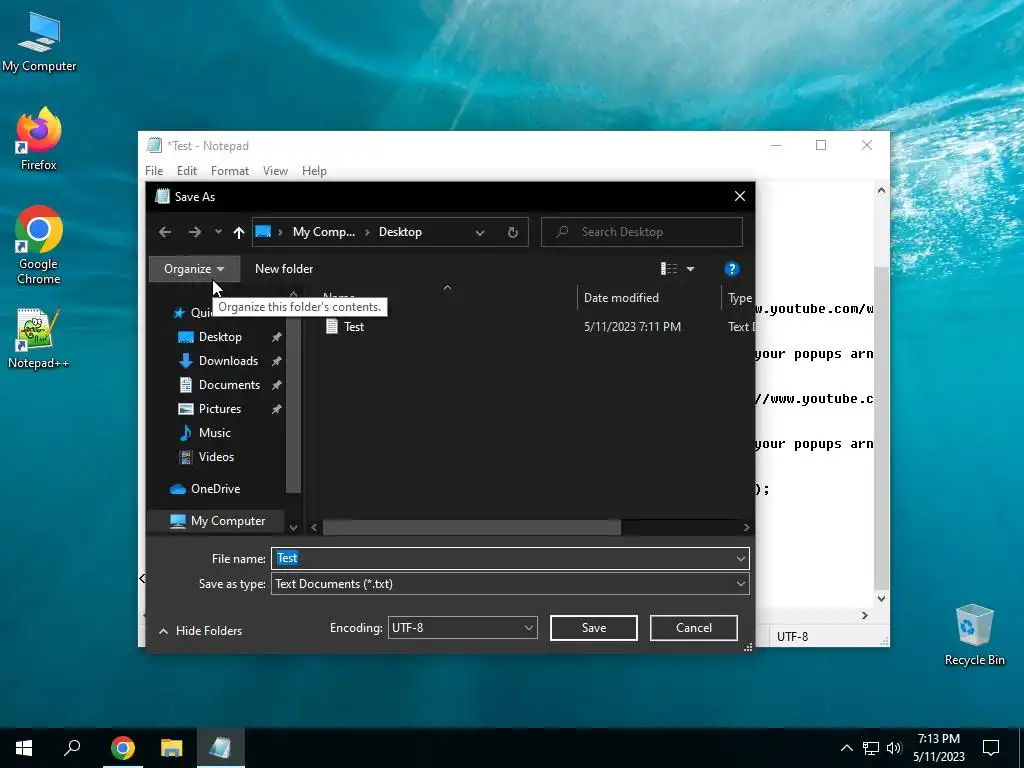Click Notepad vertical scrollbar down arrow
1024x768 pixels.
pyautogui.click(x=881, y=599)
